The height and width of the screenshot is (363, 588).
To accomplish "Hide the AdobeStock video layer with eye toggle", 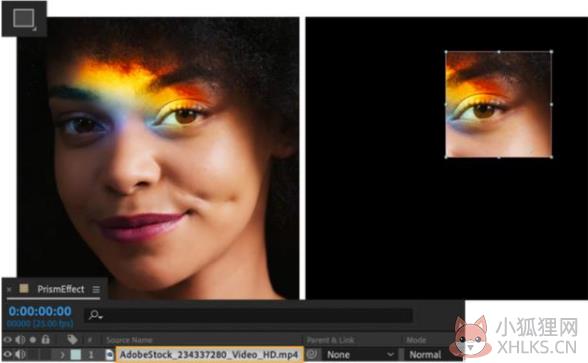I will 8,354.
